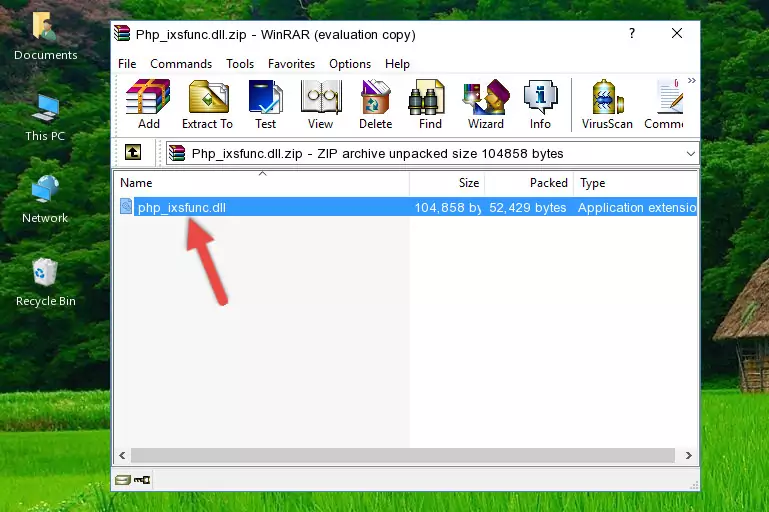Start the VirusScan tool
The width and height of the screenshot is (769, 512).
click(607, 104)
